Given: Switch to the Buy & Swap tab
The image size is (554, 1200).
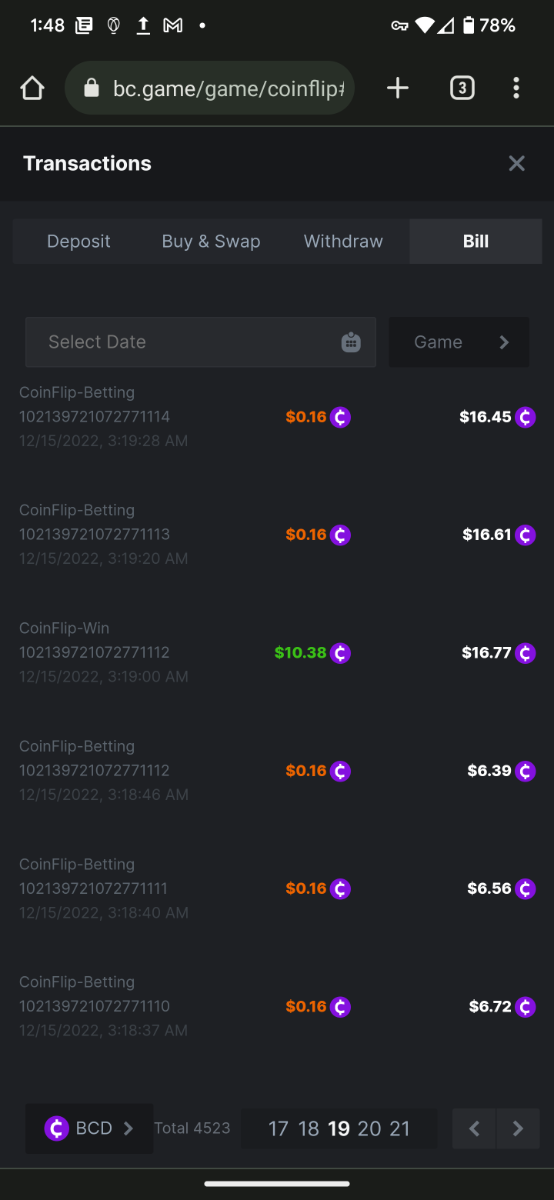Looking at the screenshot, I should 211,241.
